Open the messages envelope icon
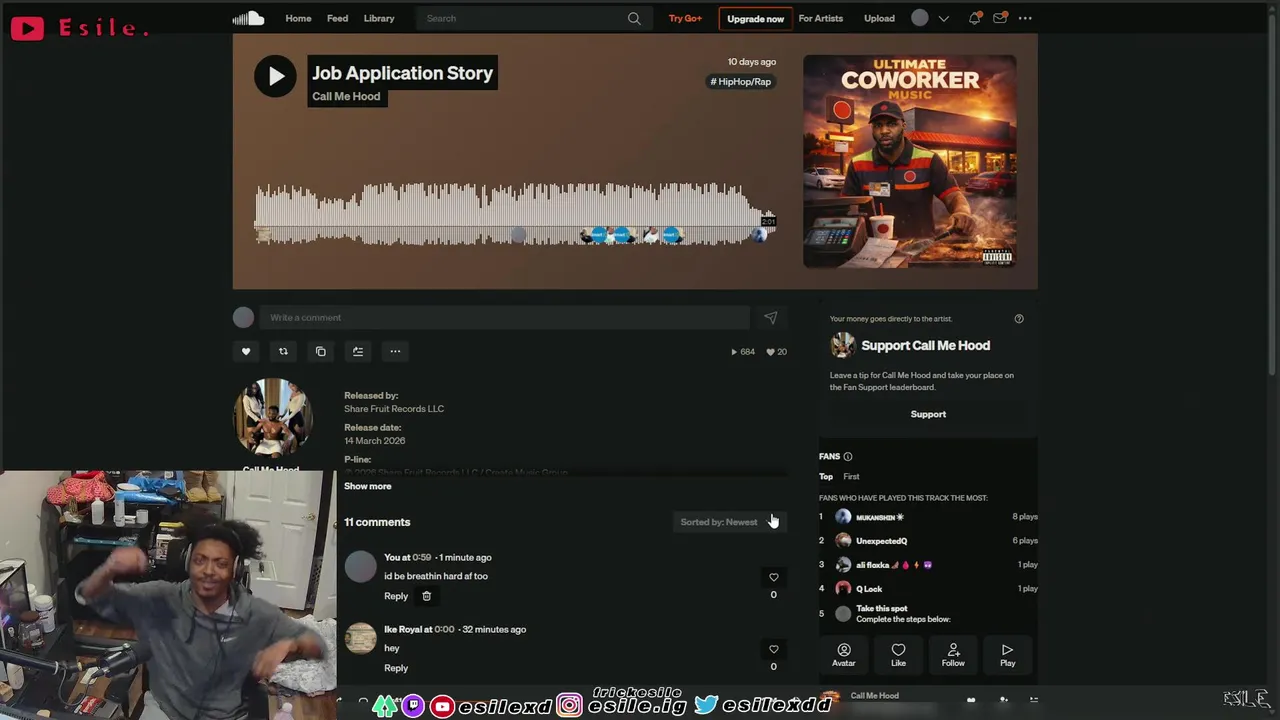The height and width of the screenshot is (720, 1280). (999, 18)
